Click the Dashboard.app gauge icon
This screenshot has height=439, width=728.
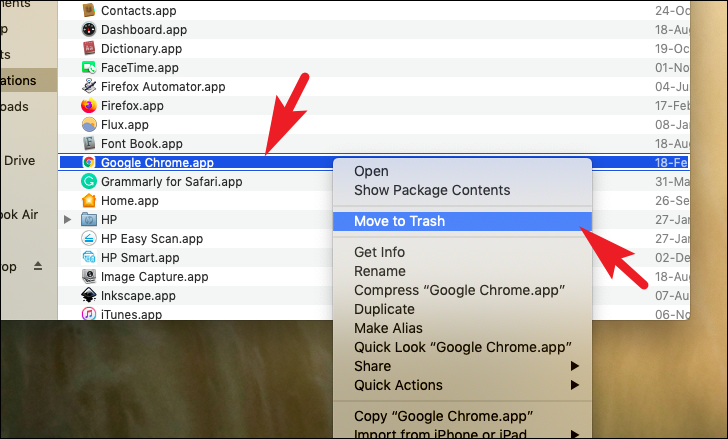click(89, 29)
